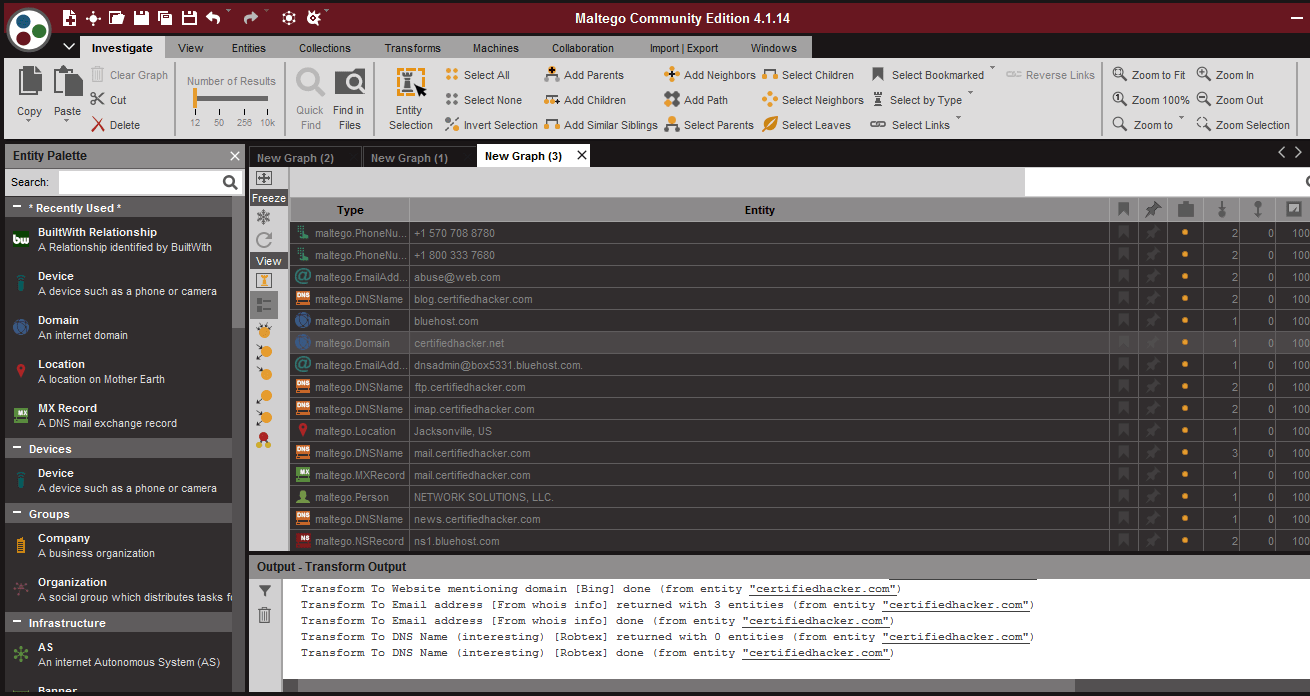Toggle bookmark for abuse@web.com row
This screenshot has width=1310, height=696.
[x=1124, y=277]
